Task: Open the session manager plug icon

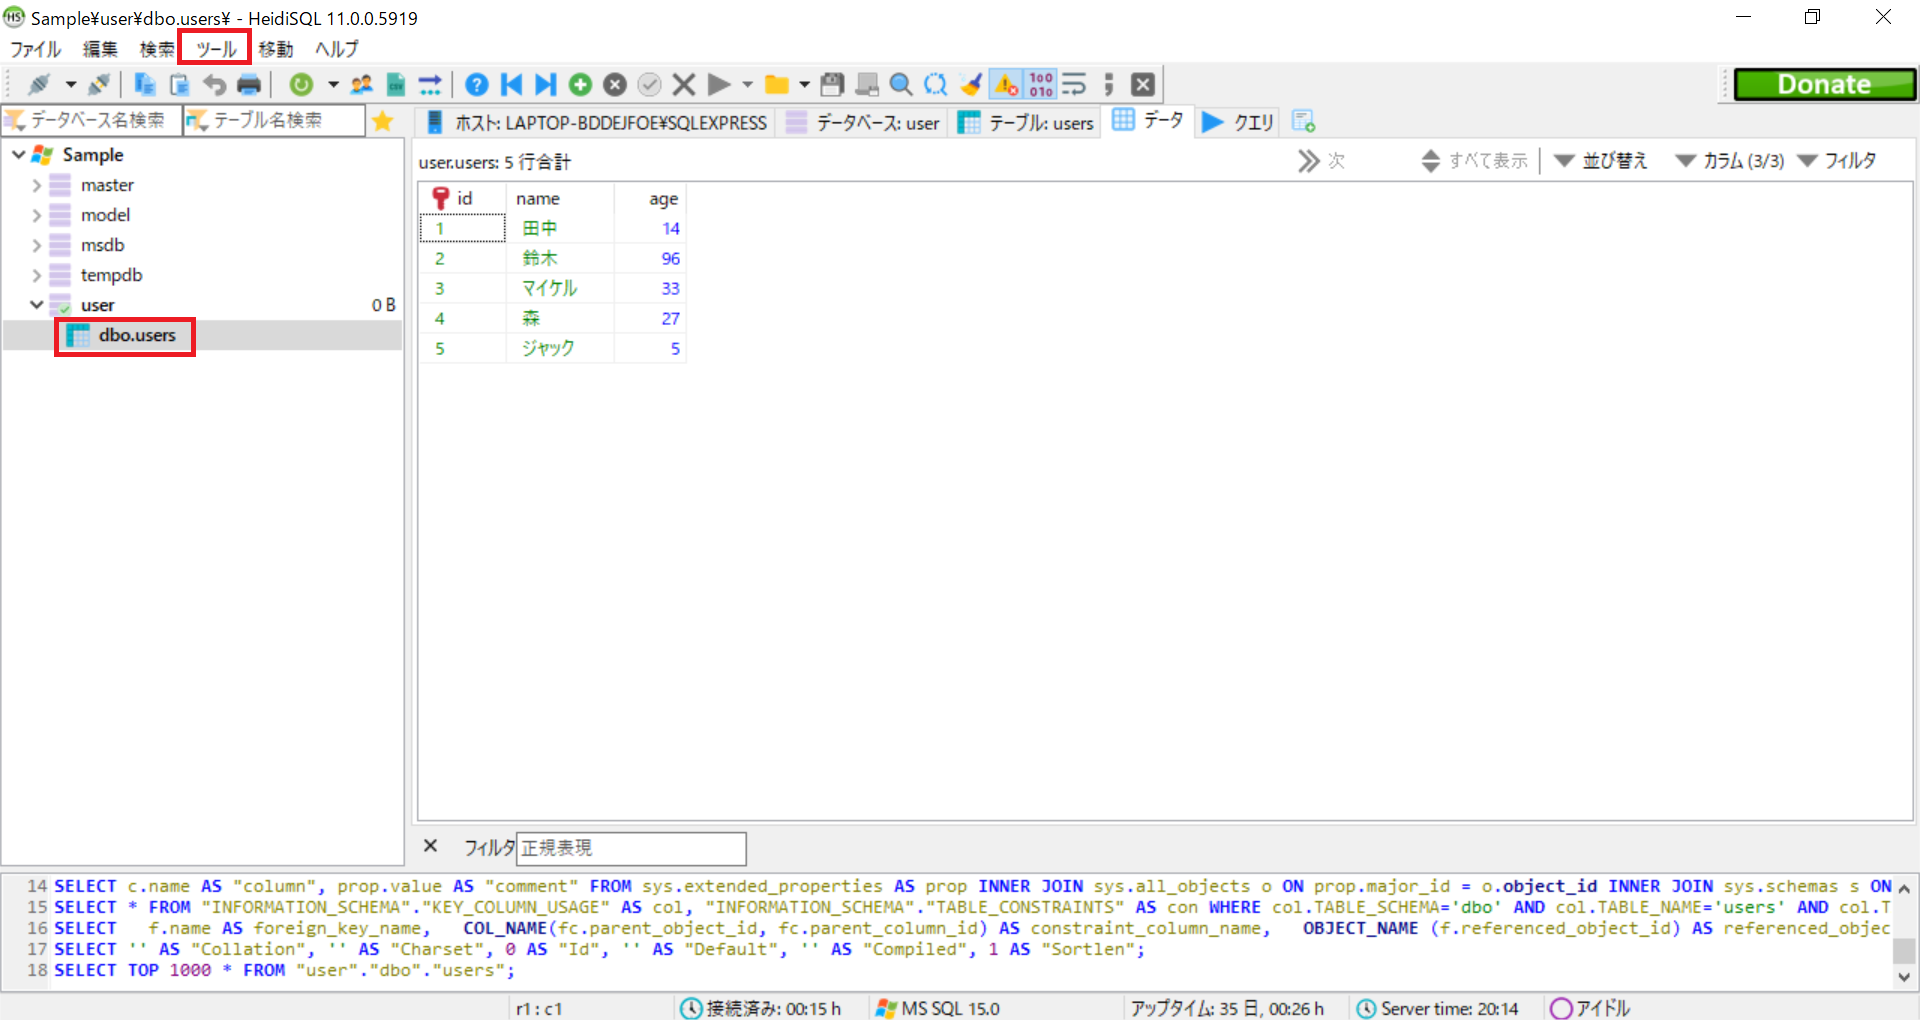Action: (x=40, y=85)
